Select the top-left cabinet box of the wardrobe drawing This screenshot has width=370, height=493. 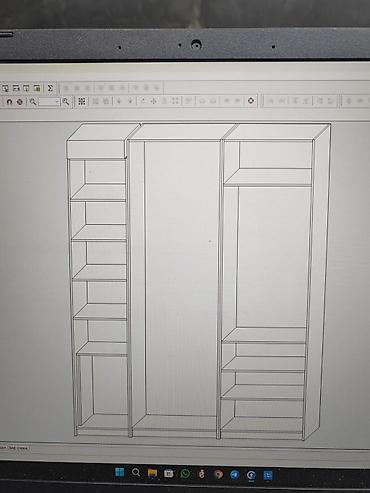coord(96,149)
